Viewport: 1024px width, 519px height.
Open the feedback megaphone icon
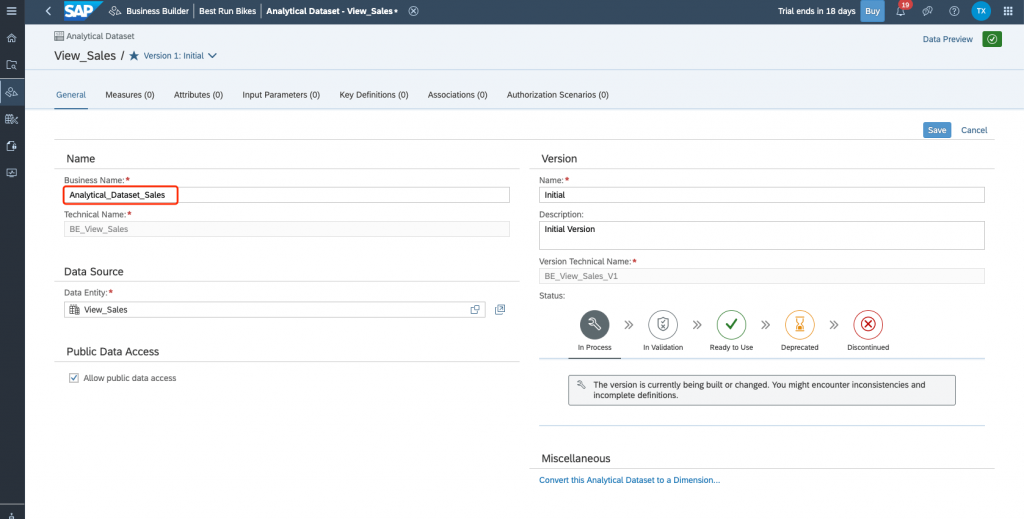tap(927, 11)
